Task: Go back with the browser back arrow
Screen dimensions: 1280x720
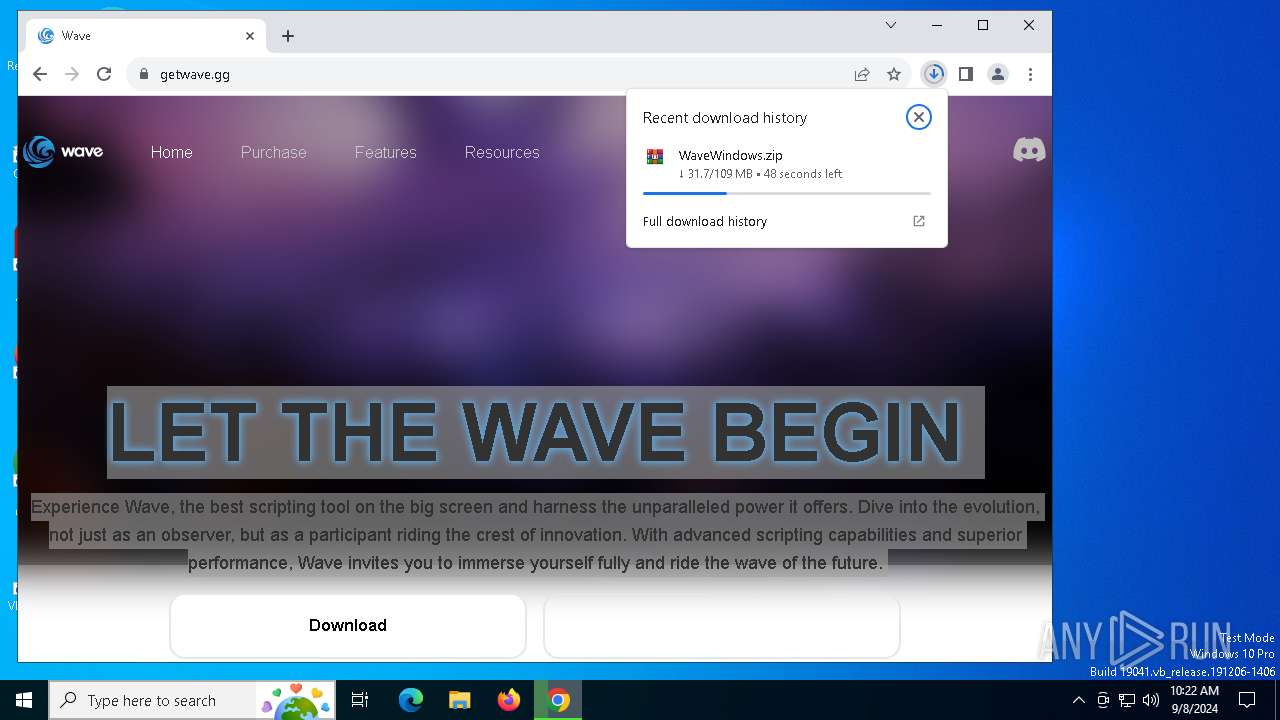Action: click(x=40, y=74)
